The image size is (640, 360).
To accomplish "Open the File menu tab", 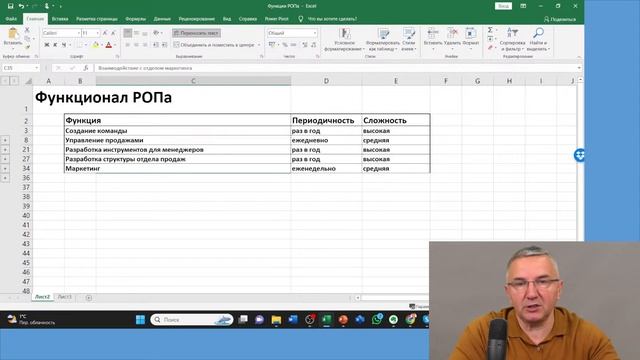I will point(11,19).
